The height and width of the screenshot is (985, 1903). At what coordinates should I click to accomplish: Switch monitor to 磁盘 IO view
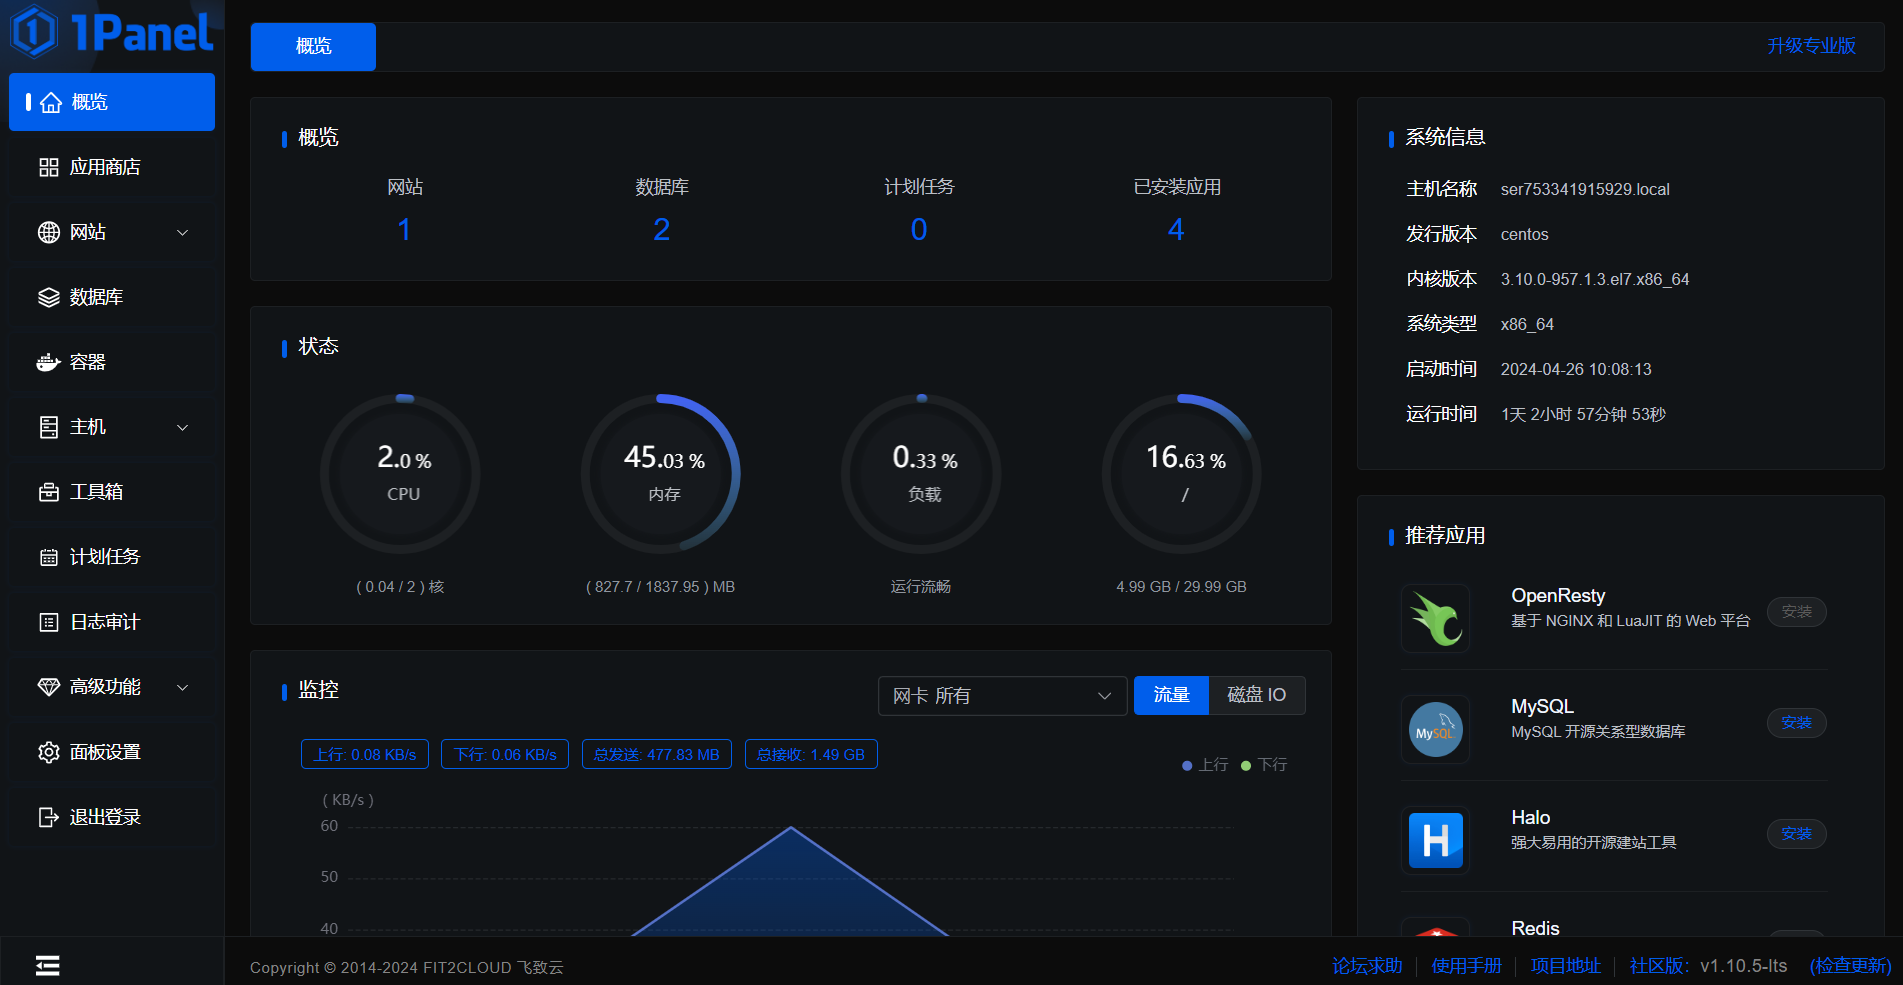[x=1257, y=695]
